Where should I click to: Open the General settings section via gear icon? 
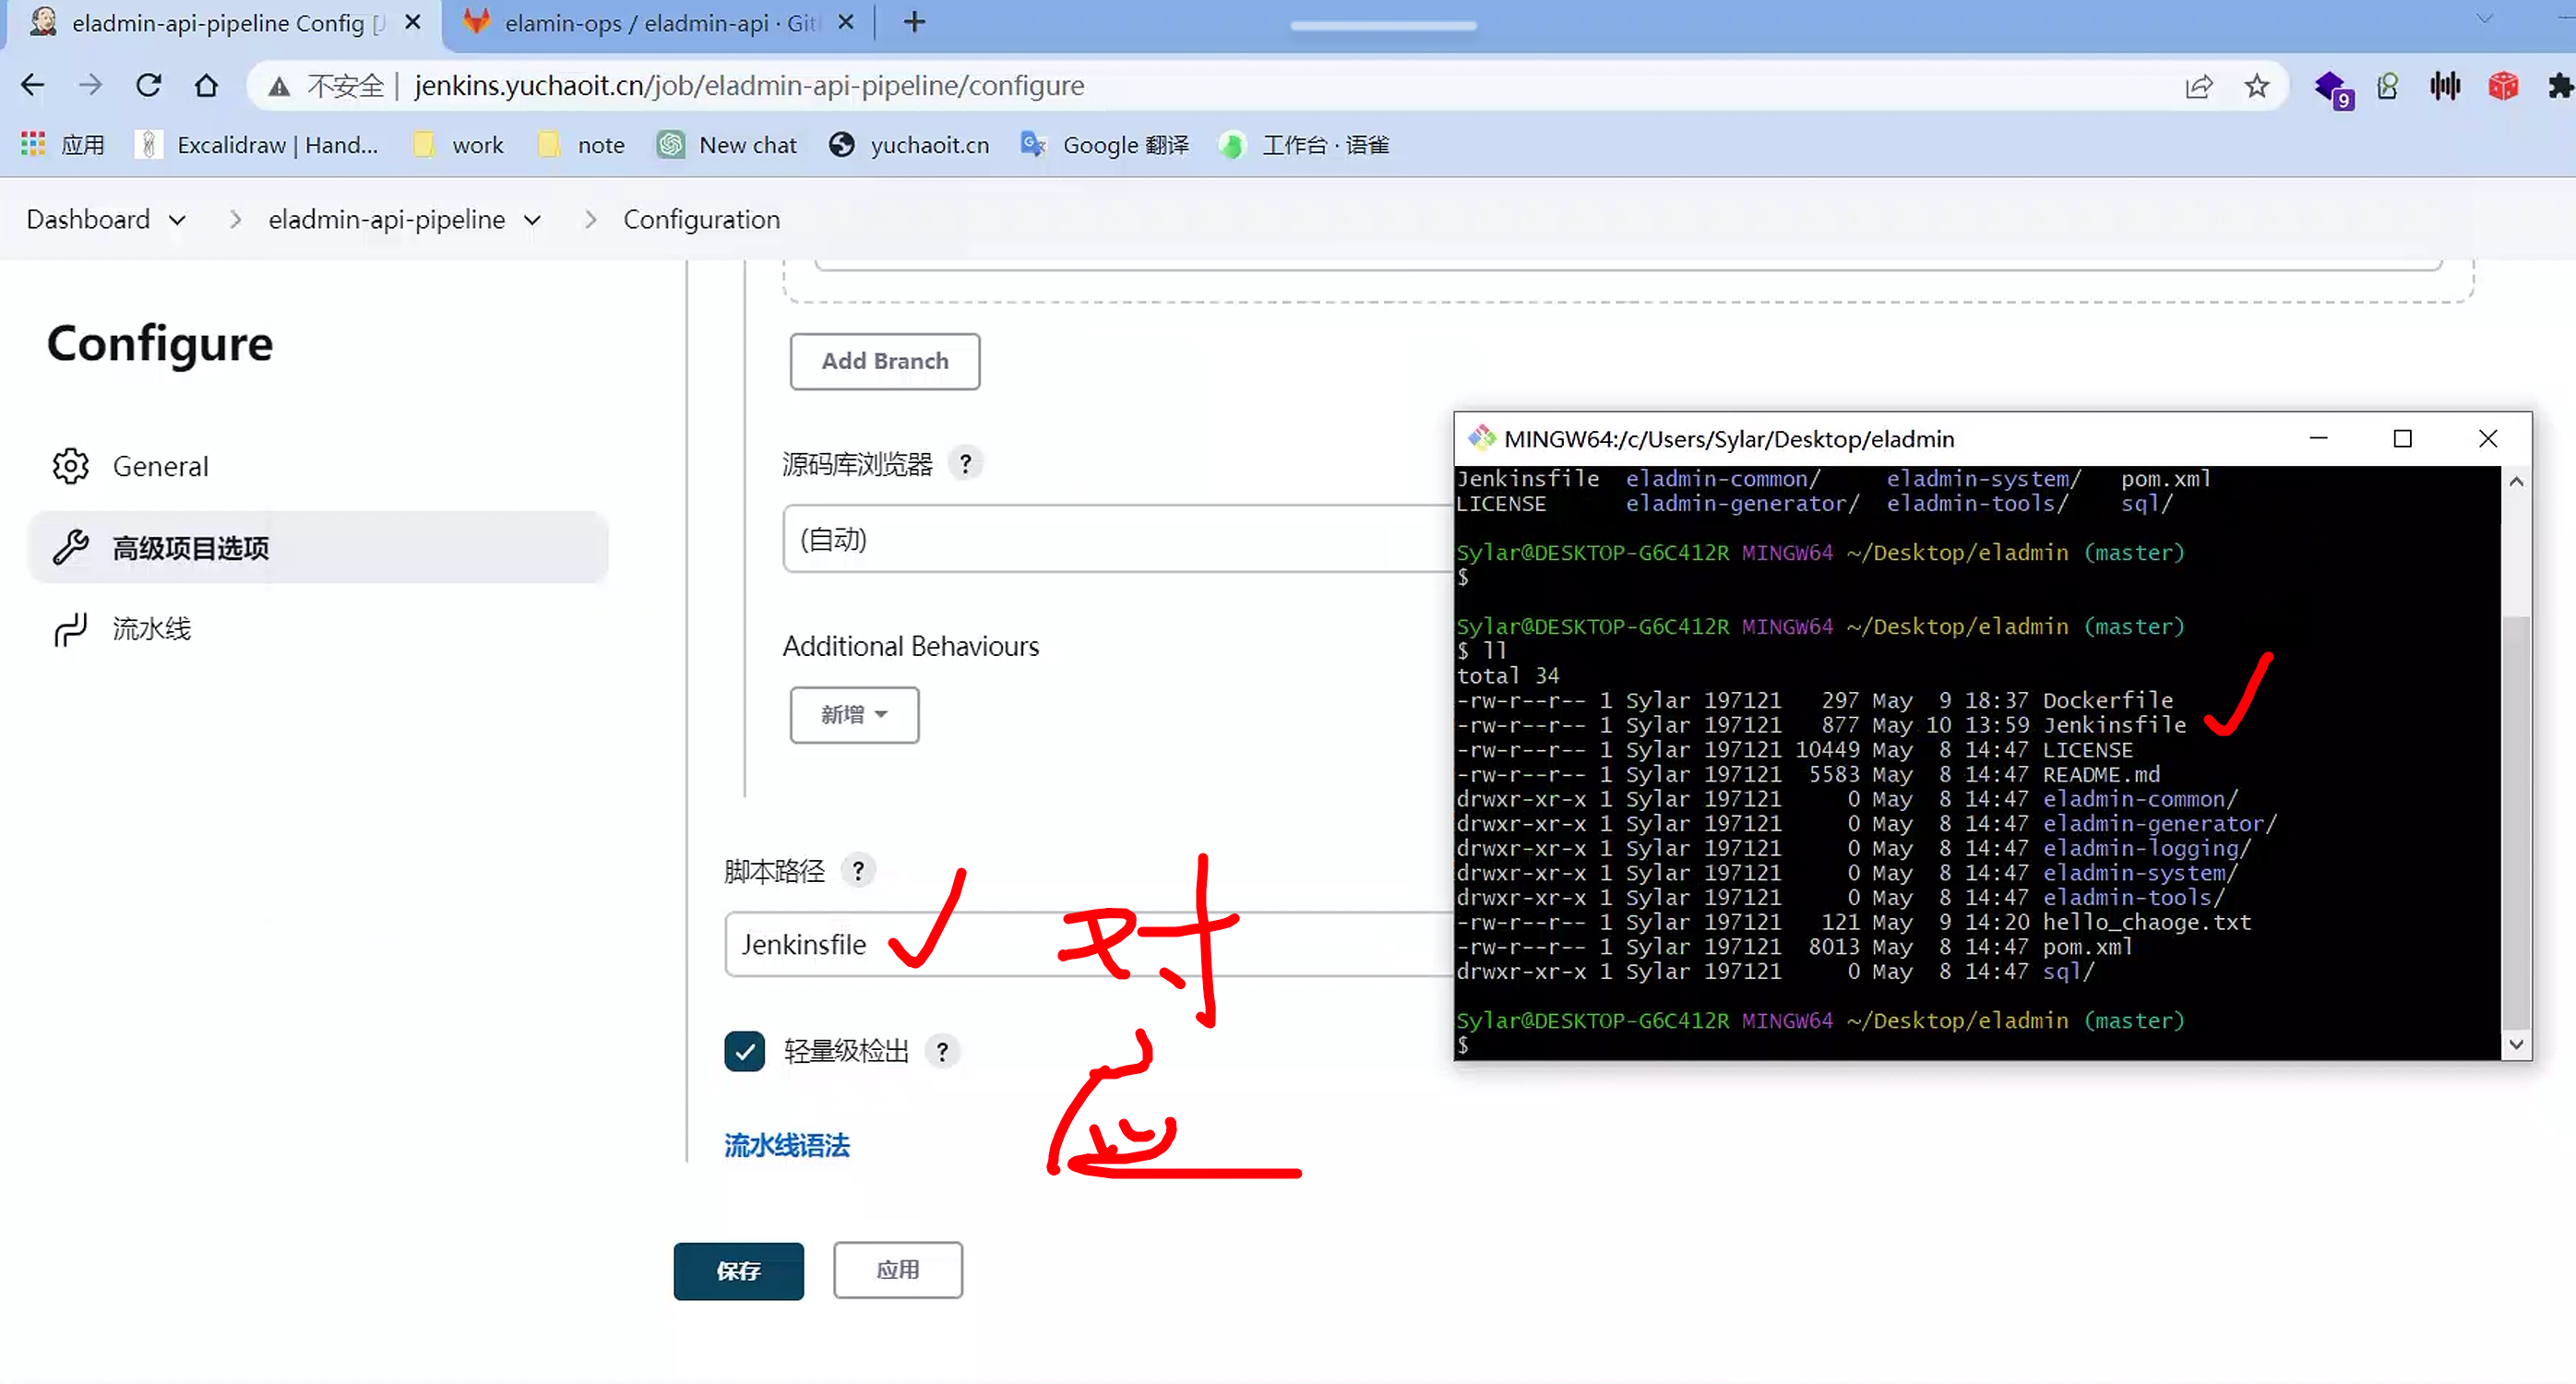[x=70, y=465]
